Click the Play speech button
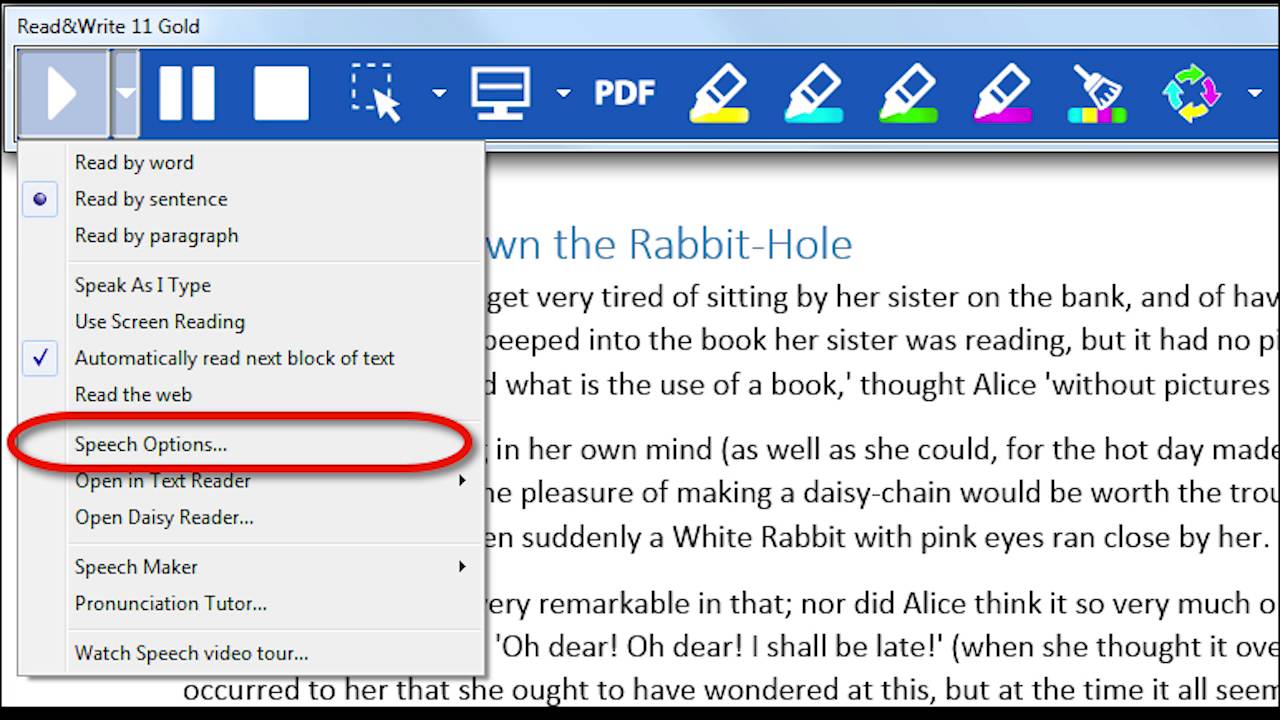Image resolution: width=1280 pixels, height=720 pixels. click(x=62, y=93)
